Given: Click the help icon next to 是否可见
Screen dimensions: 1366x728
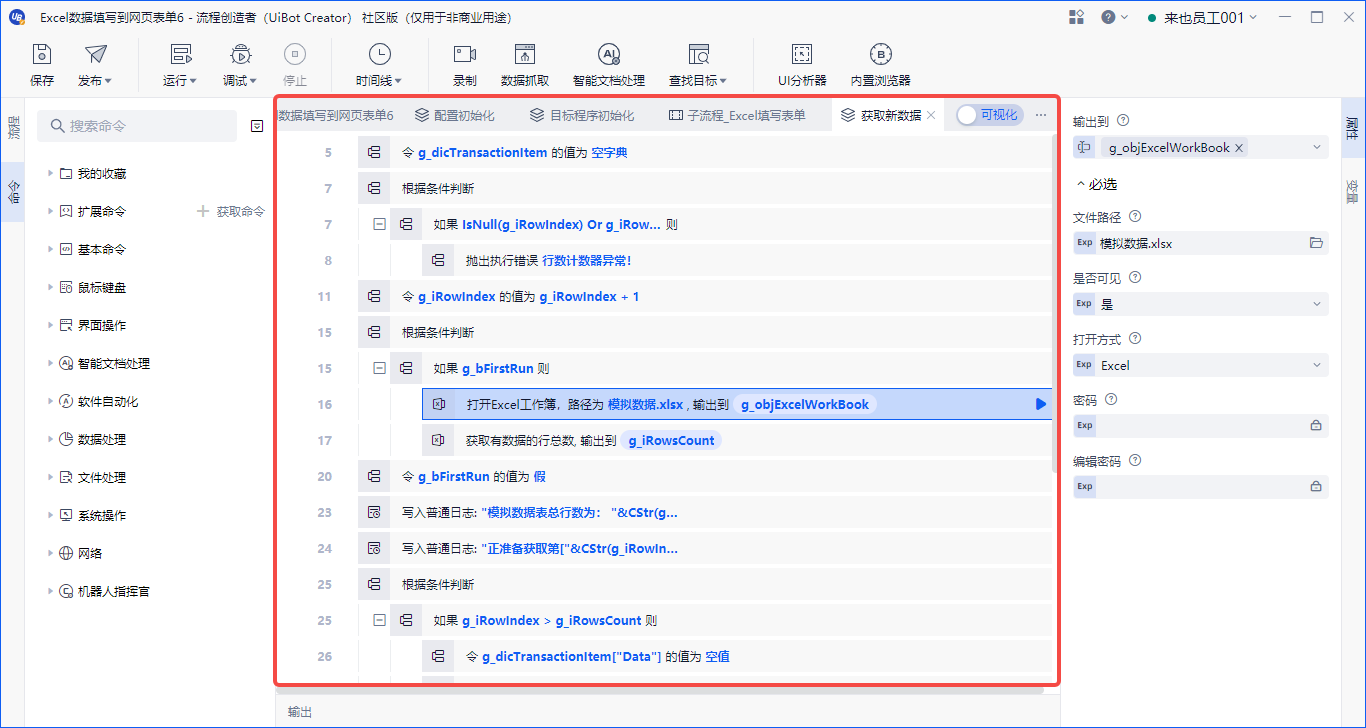Looking at the screenshot, I should click(1135, 277).
